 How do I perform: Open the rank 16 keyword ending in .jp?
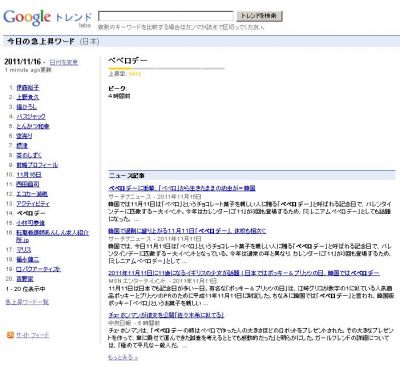click(x=52, y=236)
